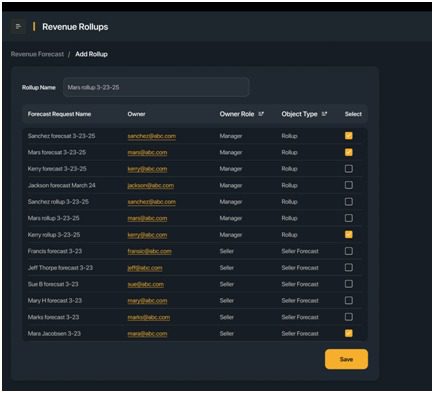
Task: Check the Francis forecast 3-23 checkbox
Action: coord(349,251)
